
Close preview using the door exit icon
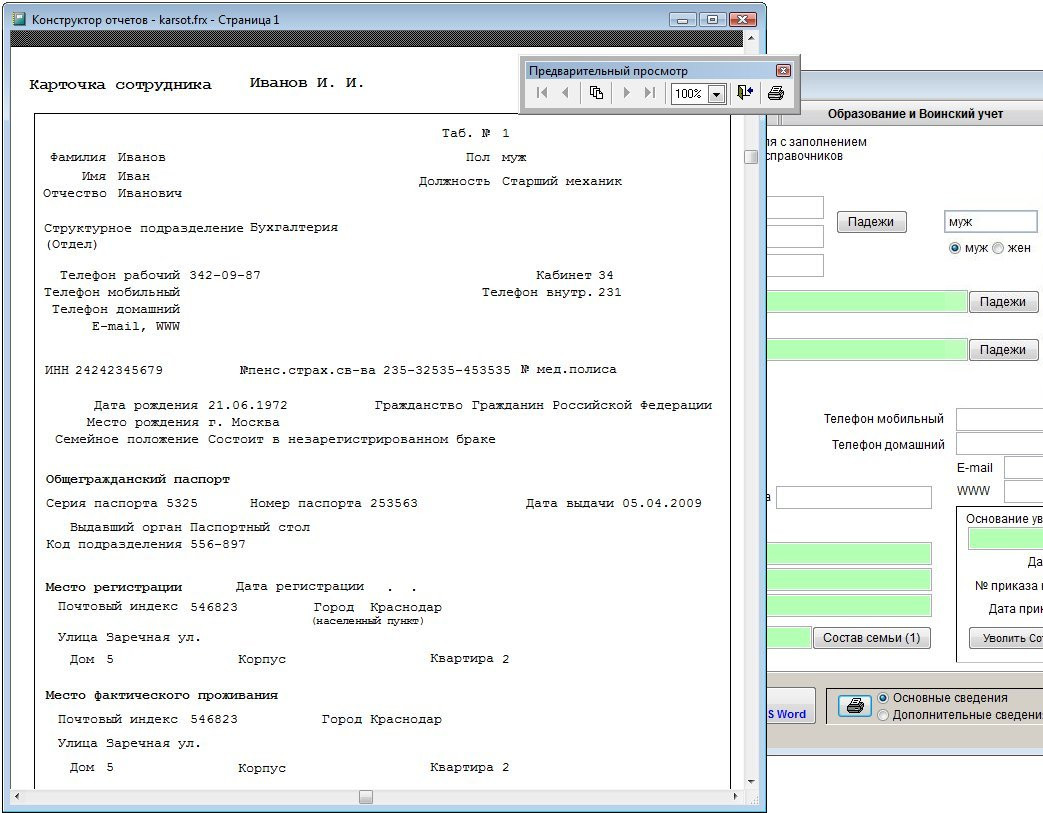(x=745, y=93)
